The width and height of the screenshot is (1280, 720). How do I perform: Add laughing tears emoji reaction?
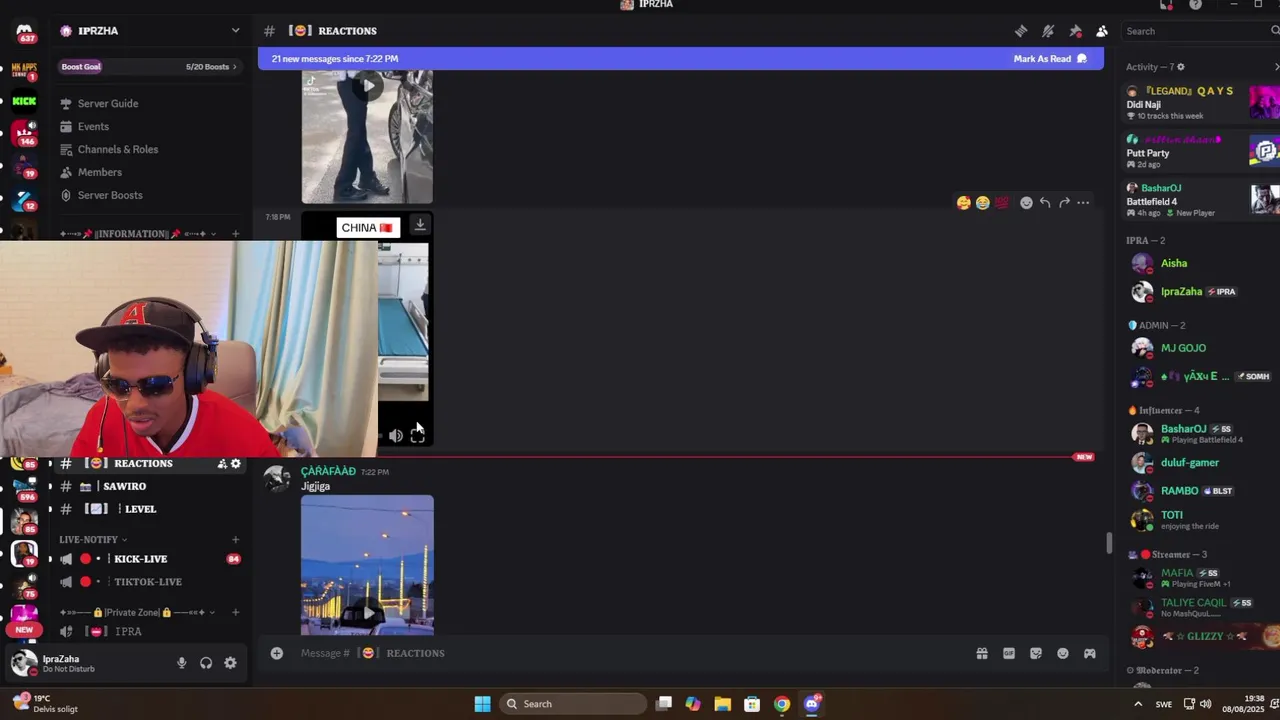tap(982, 203)
